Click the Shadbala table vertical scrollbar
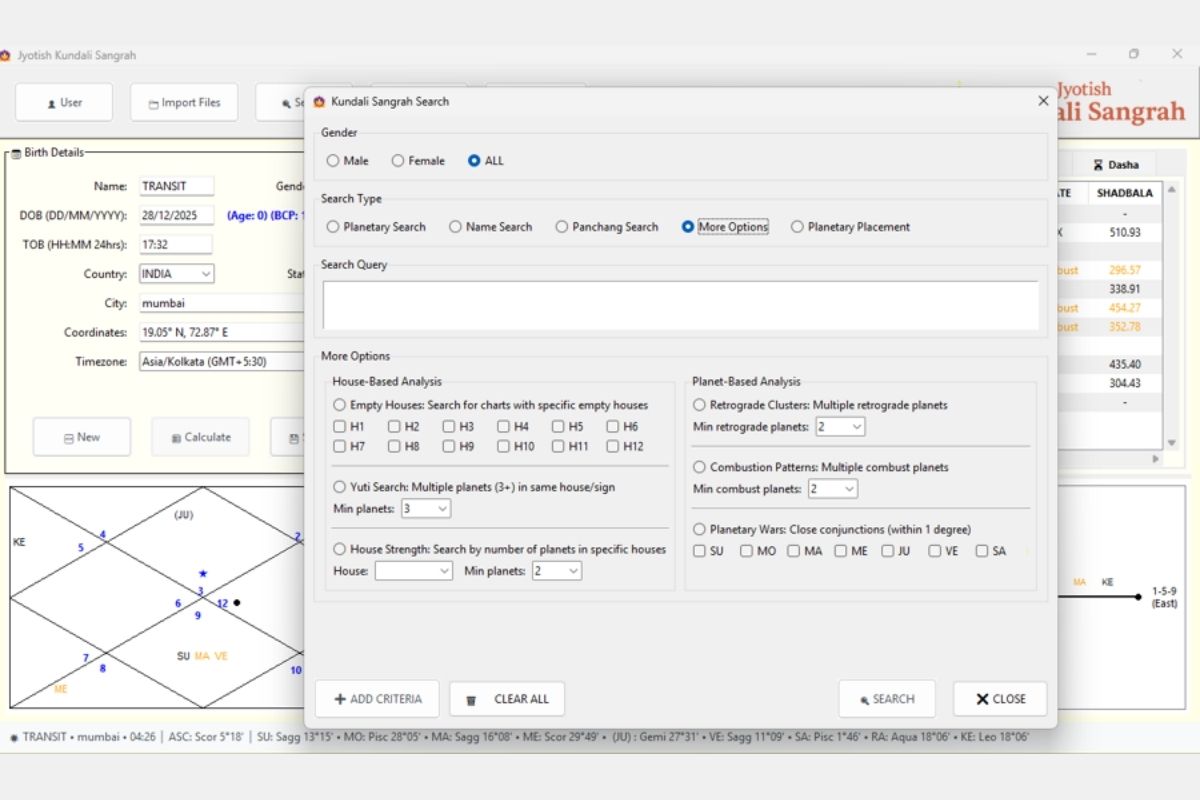Screen dimensions: 1200x800 pyautogui.click(x=1172, y=315)
